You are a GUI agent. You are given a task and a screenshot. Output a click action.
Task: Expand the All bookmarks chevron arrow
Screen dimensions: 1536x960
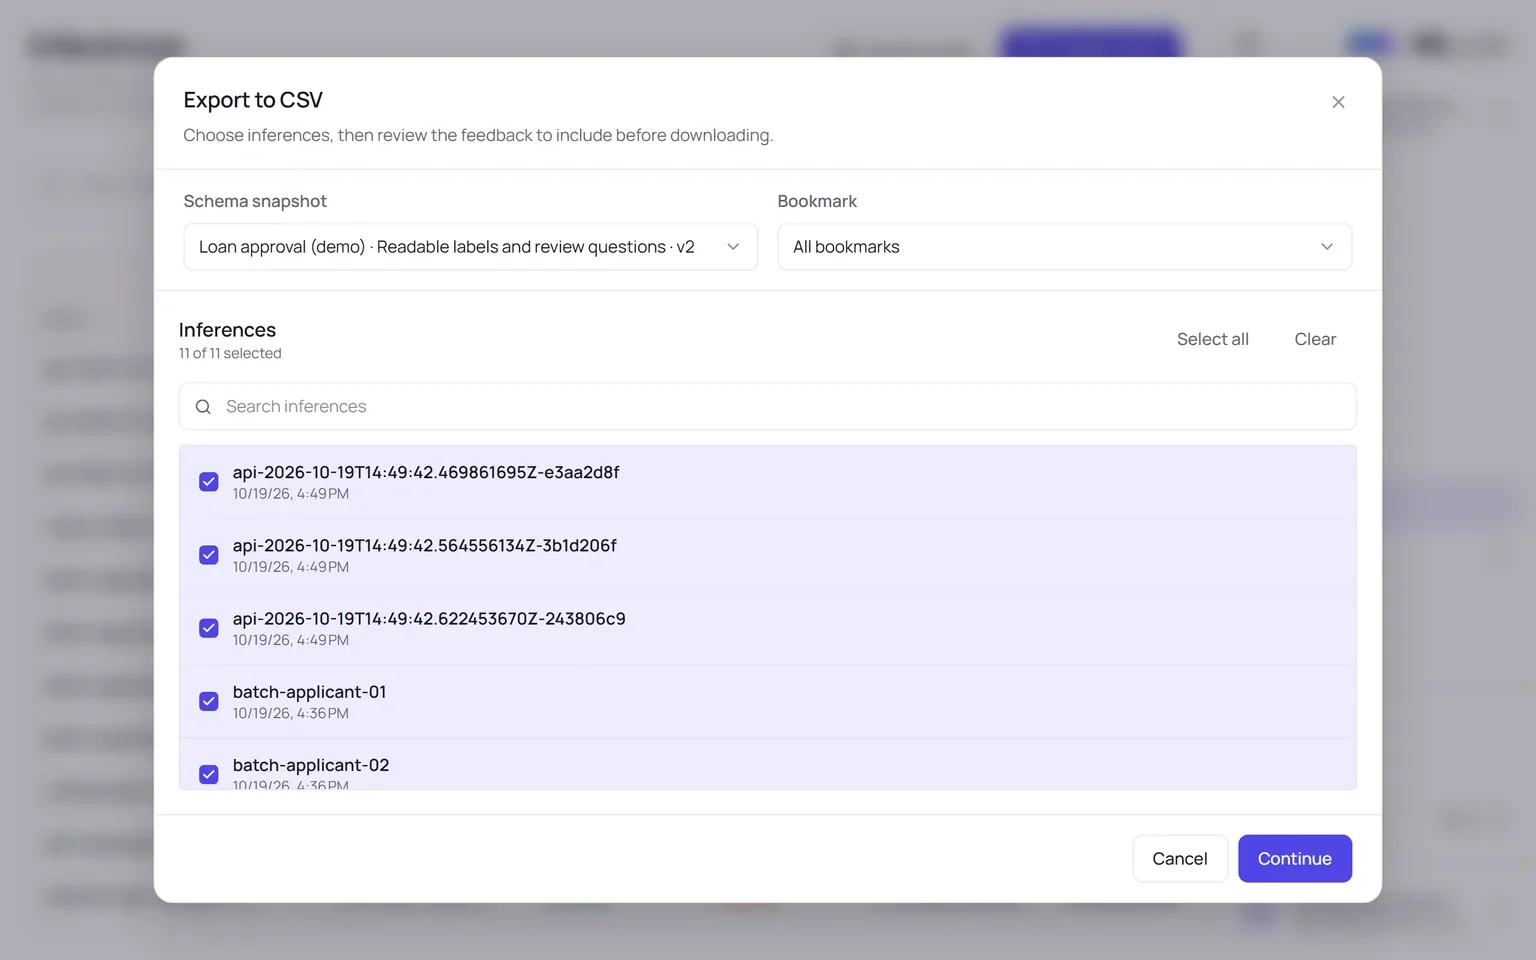(x=1327, y=247)
